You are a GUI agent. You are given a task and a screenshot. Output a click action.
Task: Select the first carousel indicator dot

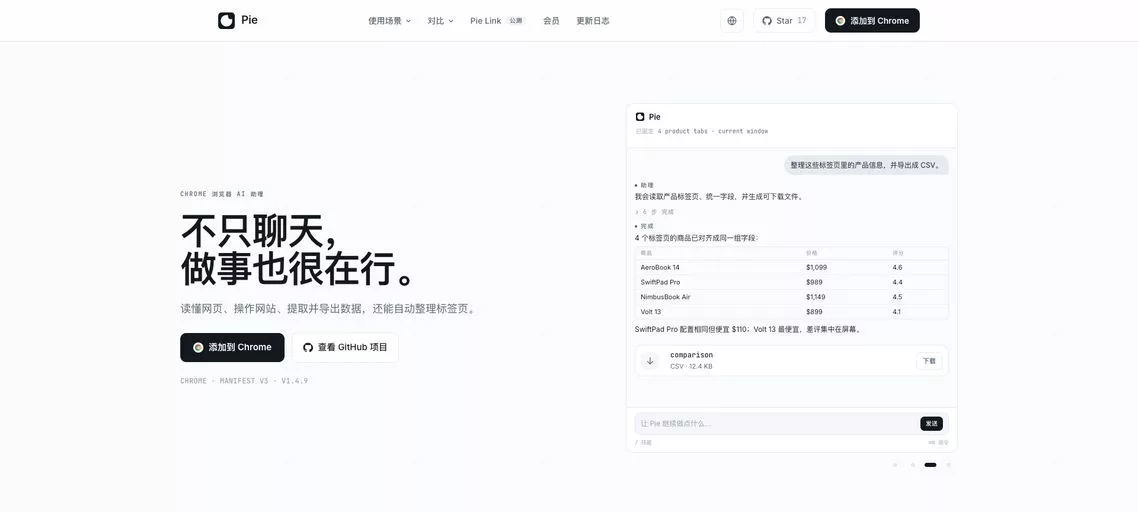tap(895, 465)
